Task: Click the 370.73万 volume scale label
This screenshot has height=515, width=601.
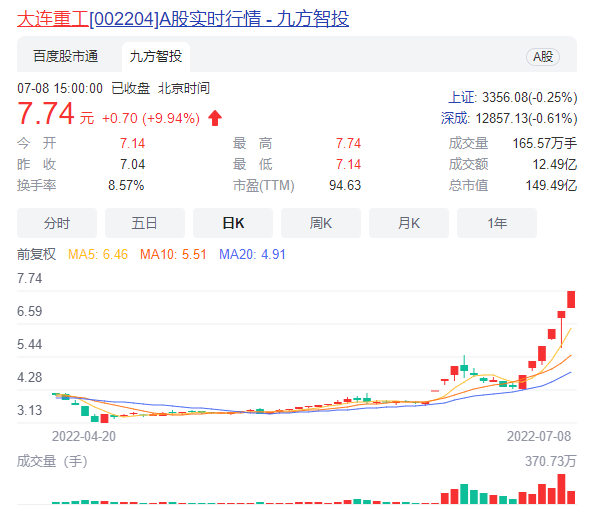Action: [551, 461]
